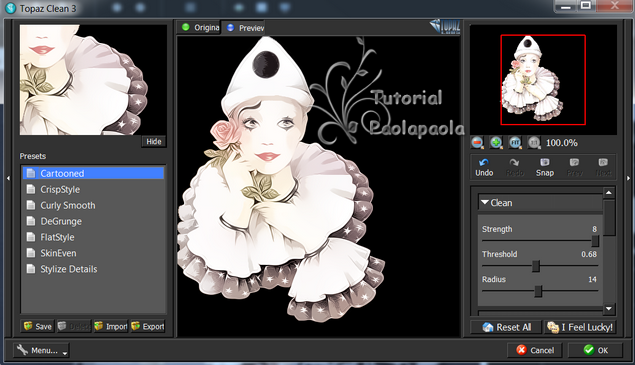Click the 1:1 actual size zoom icon

click(x=534, y=143)
